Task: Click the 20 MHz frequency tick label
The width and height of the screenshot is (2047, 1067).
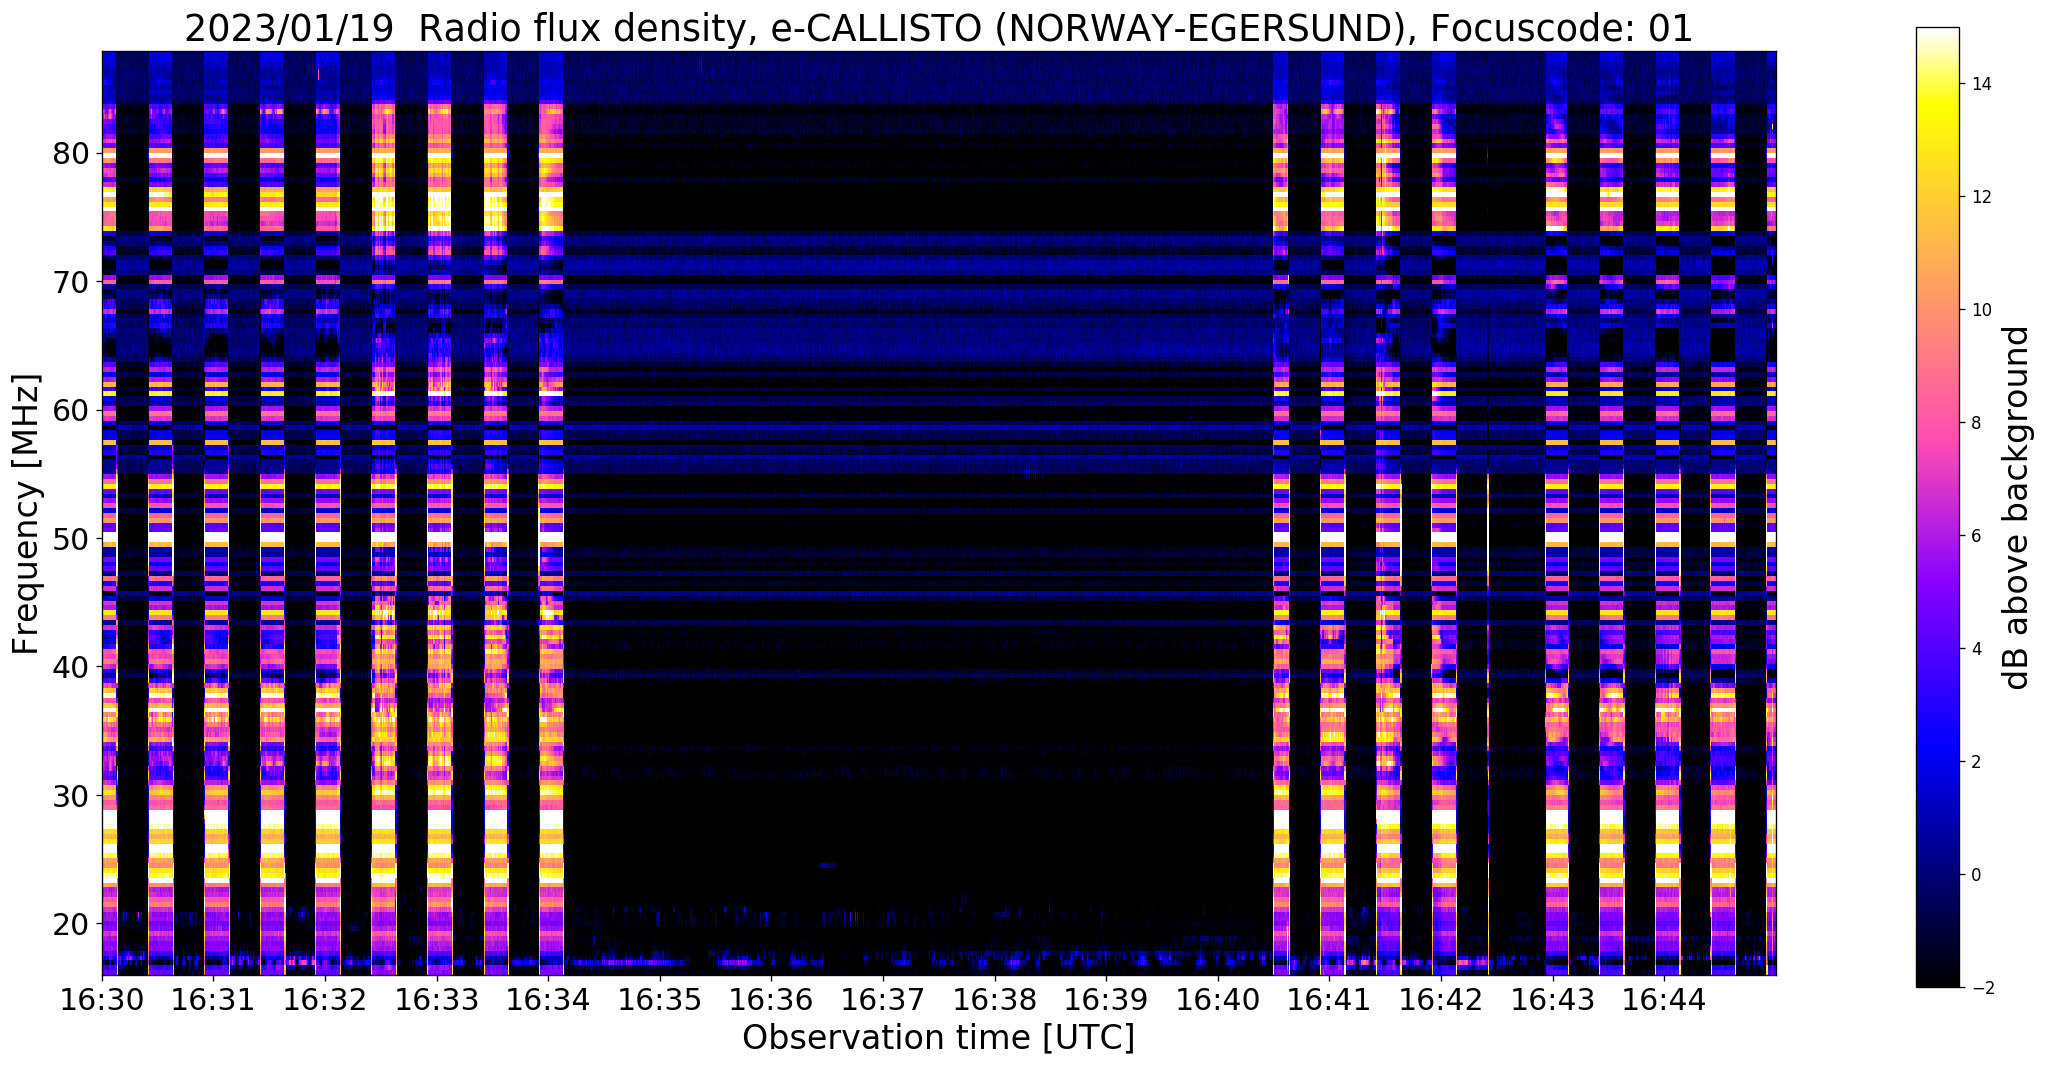Action: (x=71, y=923)
